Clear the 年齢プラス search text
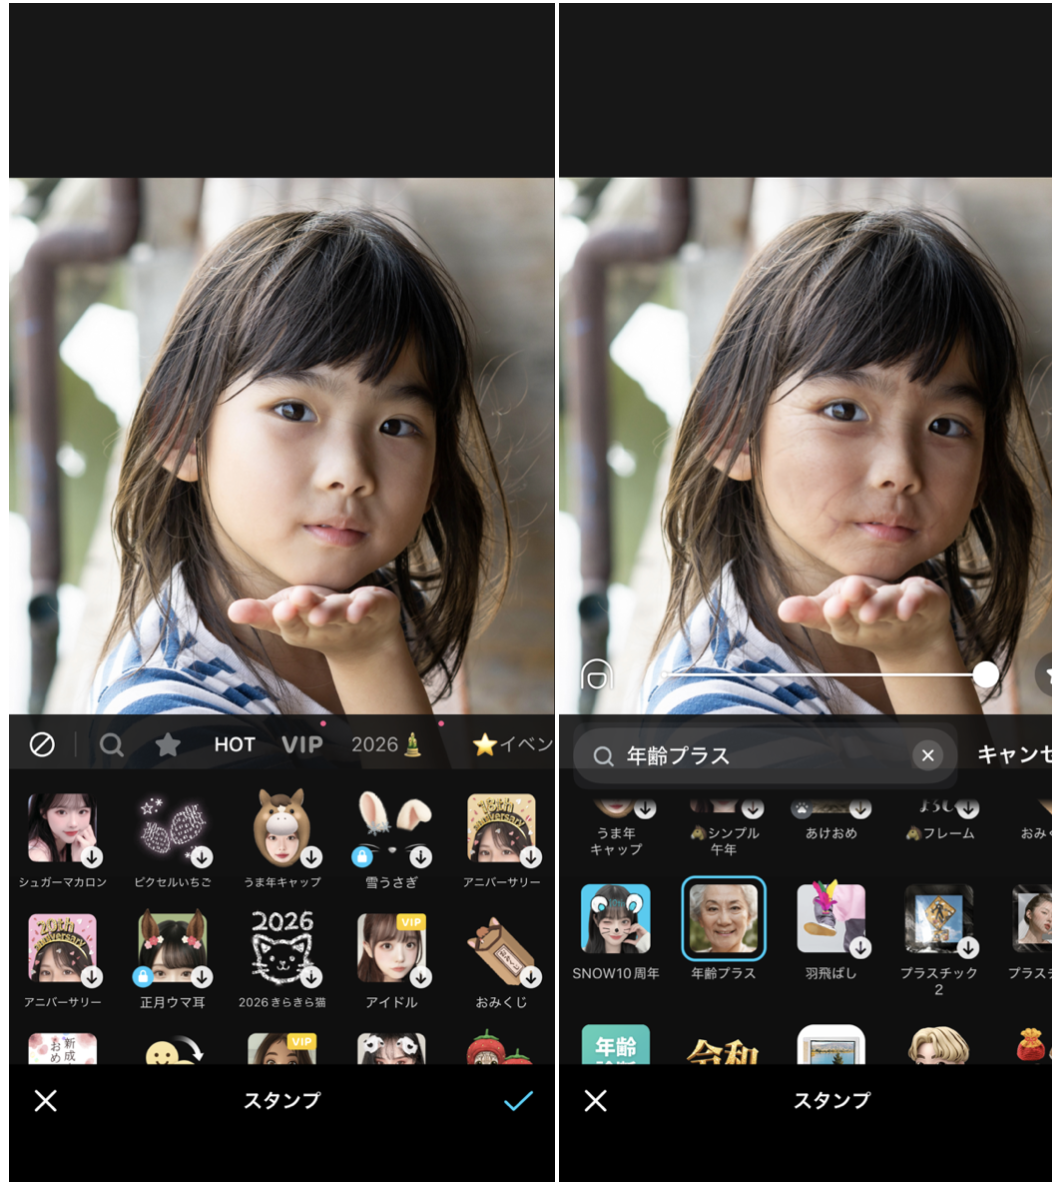This screenshot has height=1182, width=1052. (927, 756)
